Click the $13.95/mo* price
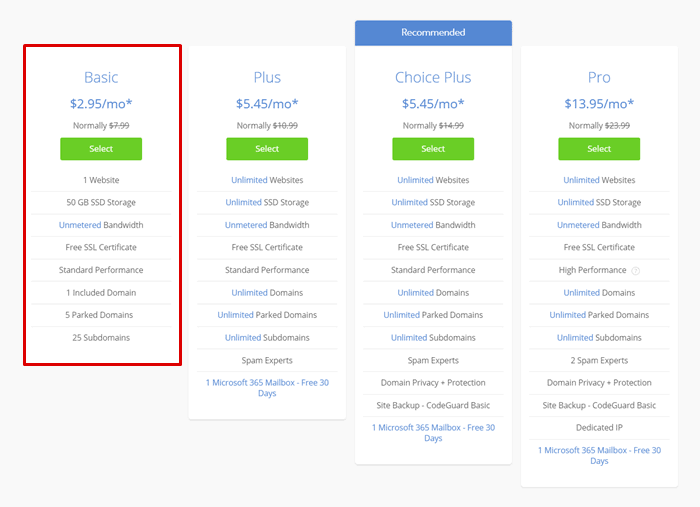700x507 pixels. pyautogui.click(x=599, y=104)
